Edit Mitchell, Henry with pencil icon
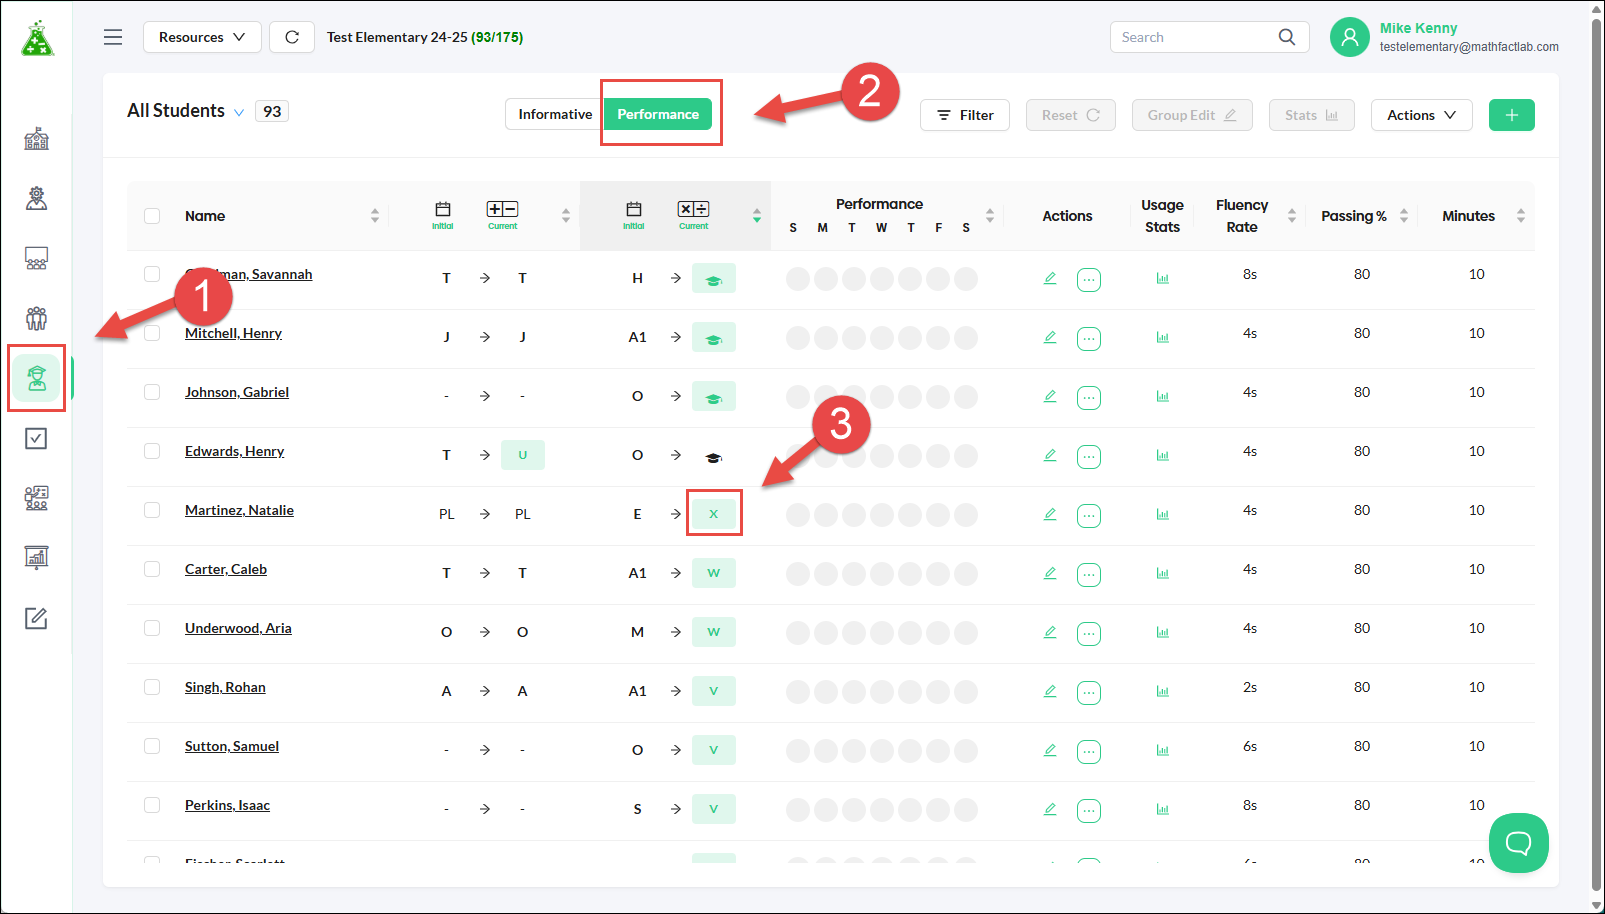 1050,337
